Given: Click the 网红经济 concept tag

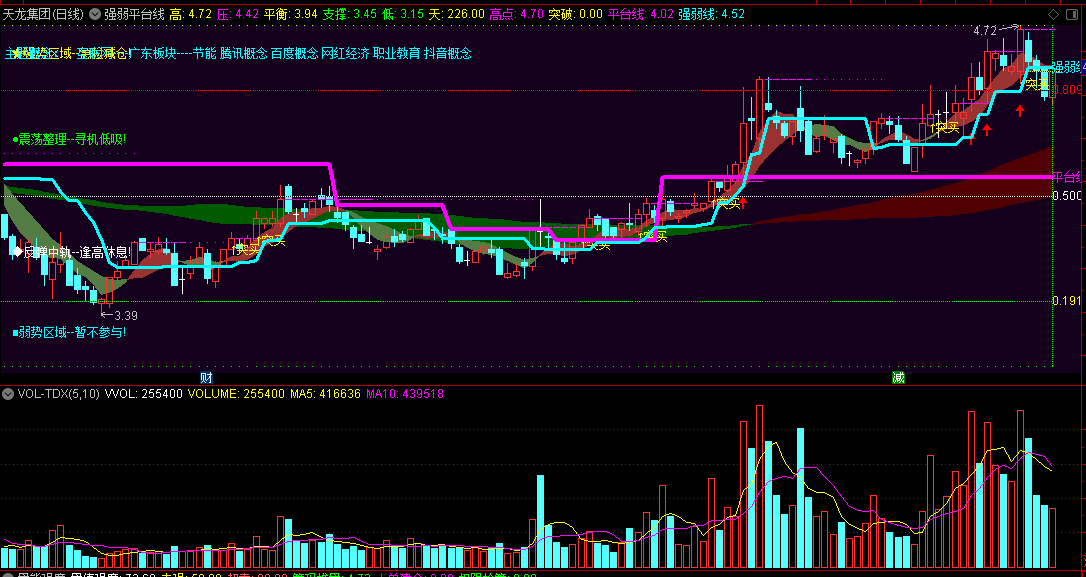Looking at the screenshot, I should pos(346,53).
